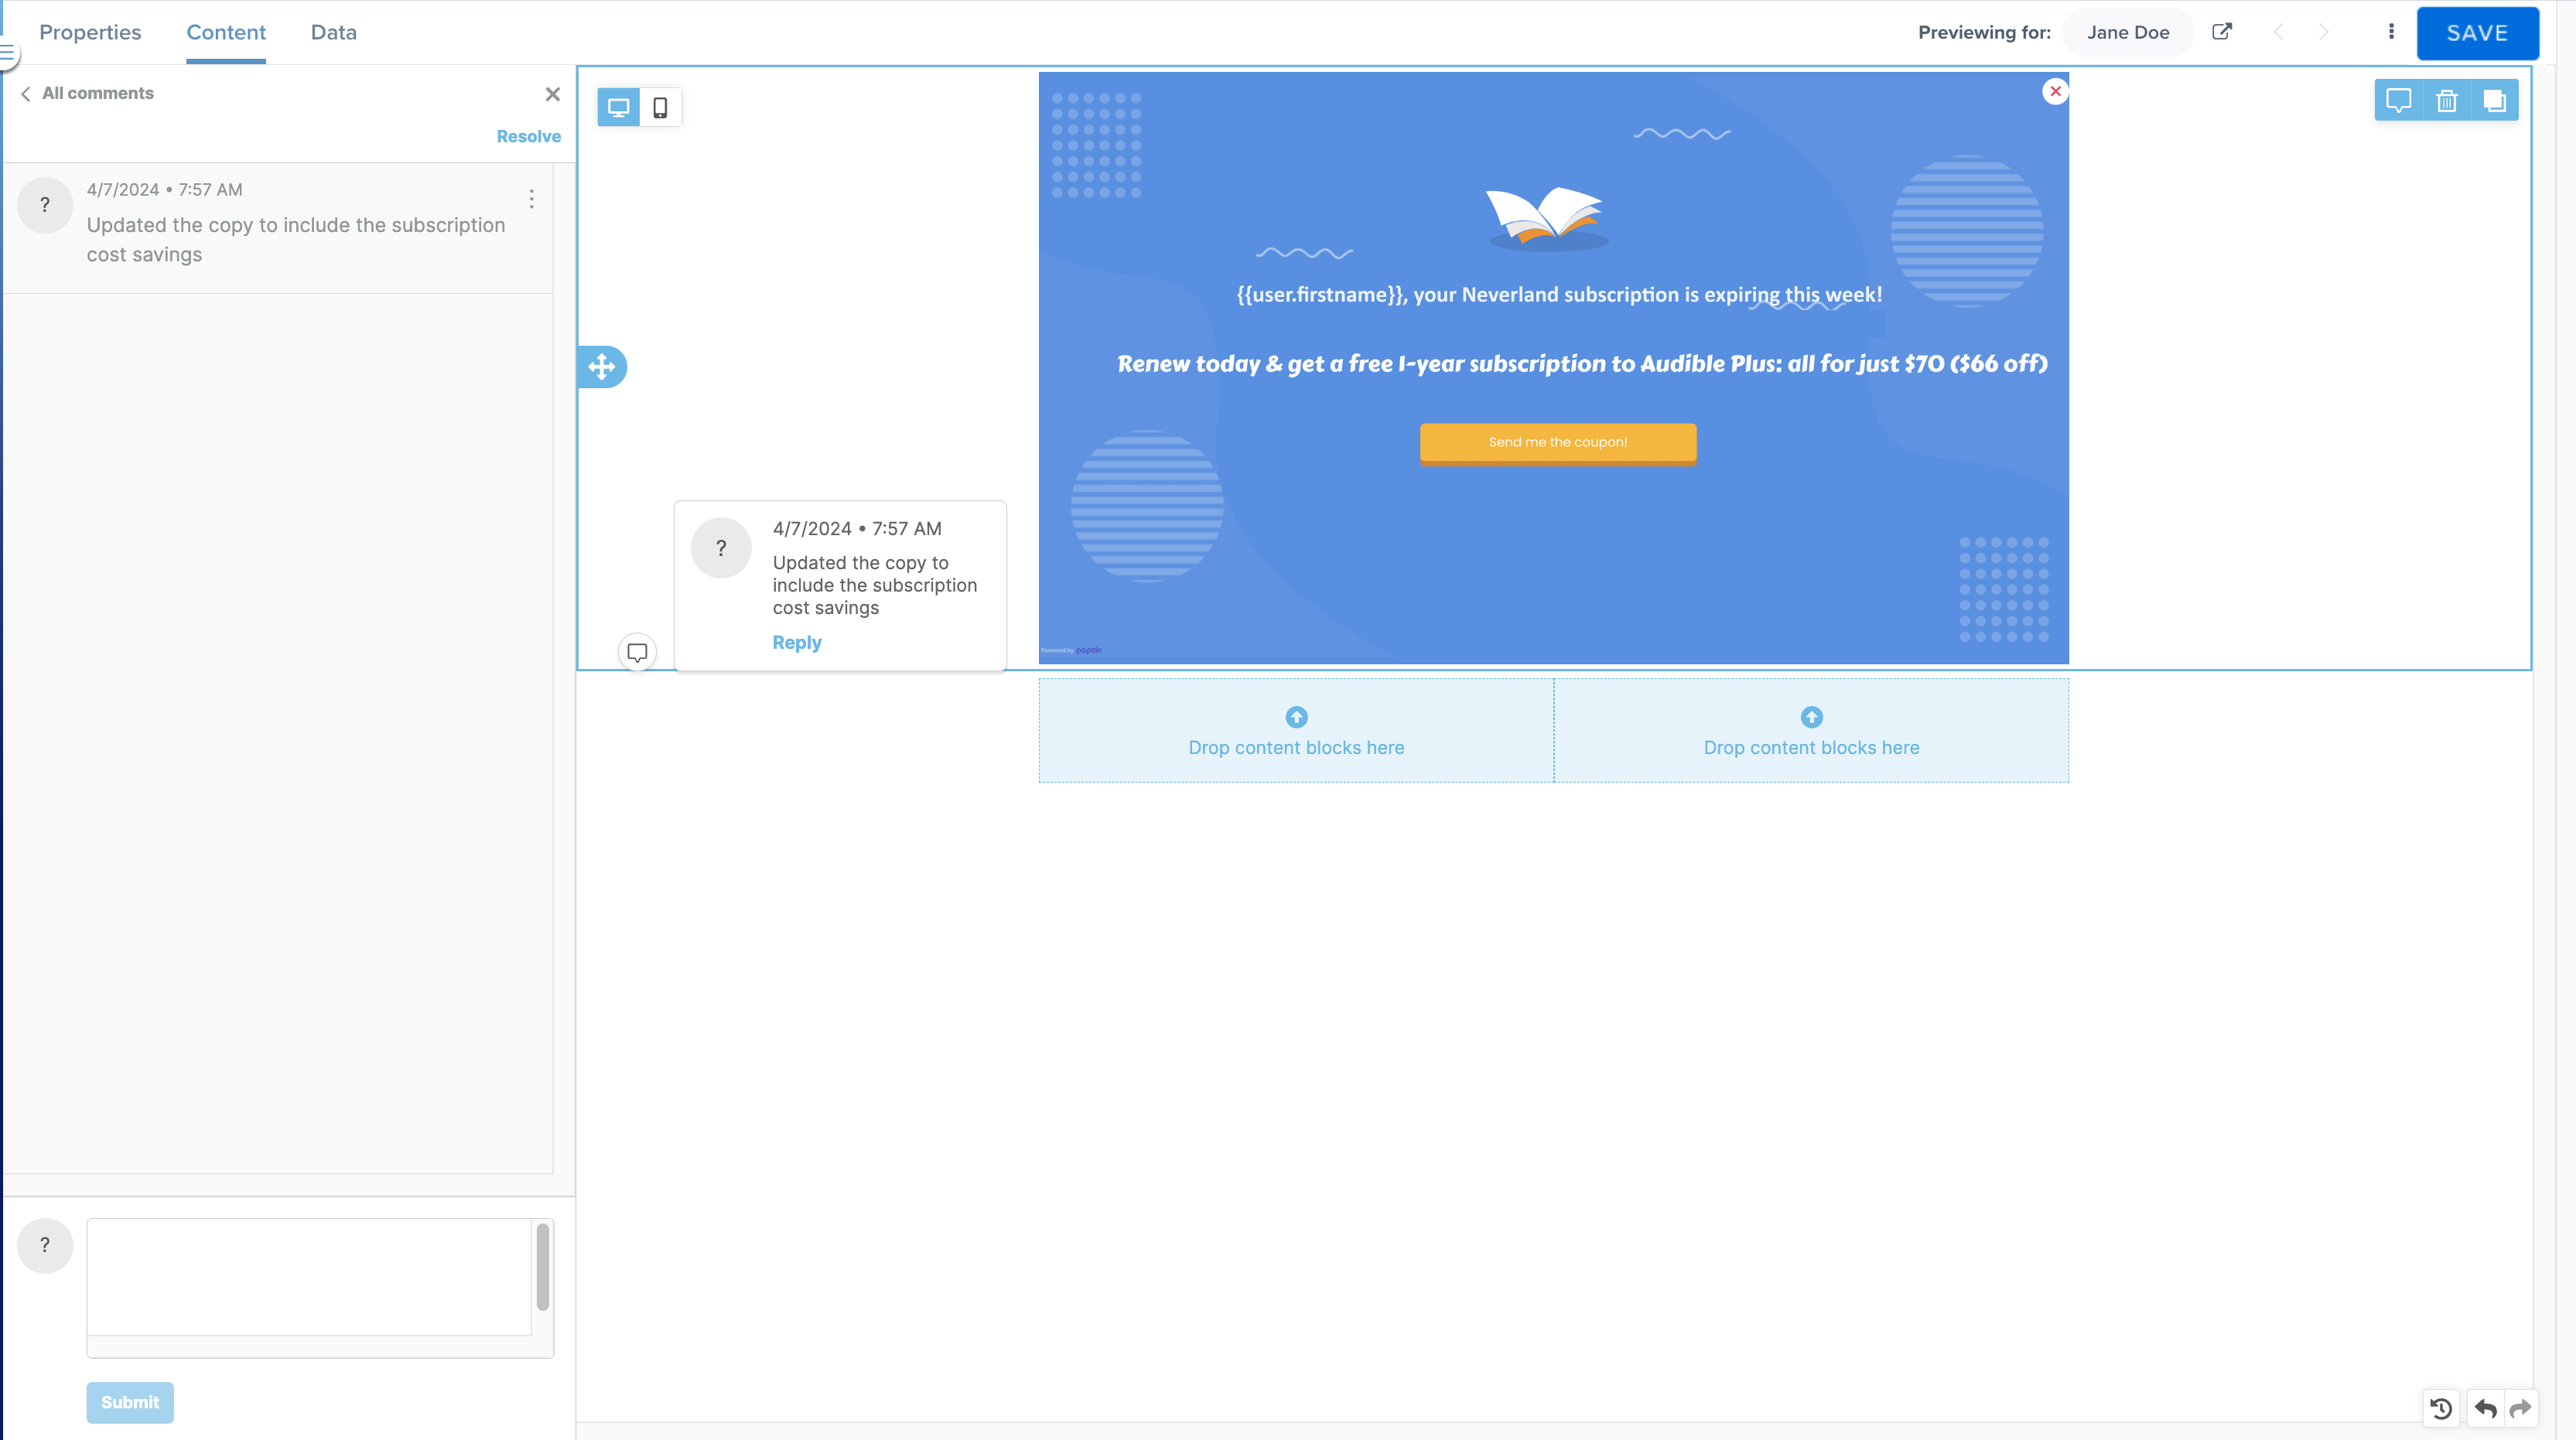
Task: Open the hamburger menu at top left
Action: [8, 52]
